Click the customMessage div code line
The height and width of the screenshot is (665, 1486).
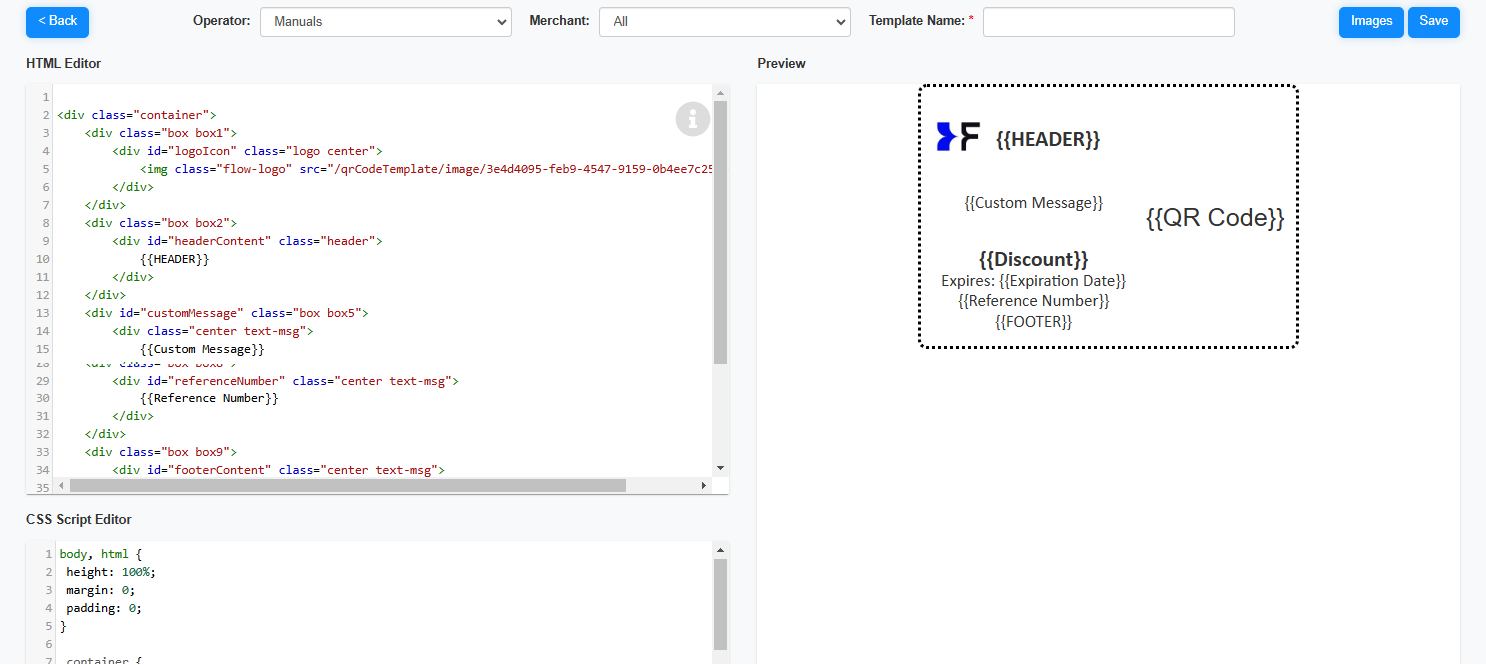pyautogui.click(x=227, y=313)
